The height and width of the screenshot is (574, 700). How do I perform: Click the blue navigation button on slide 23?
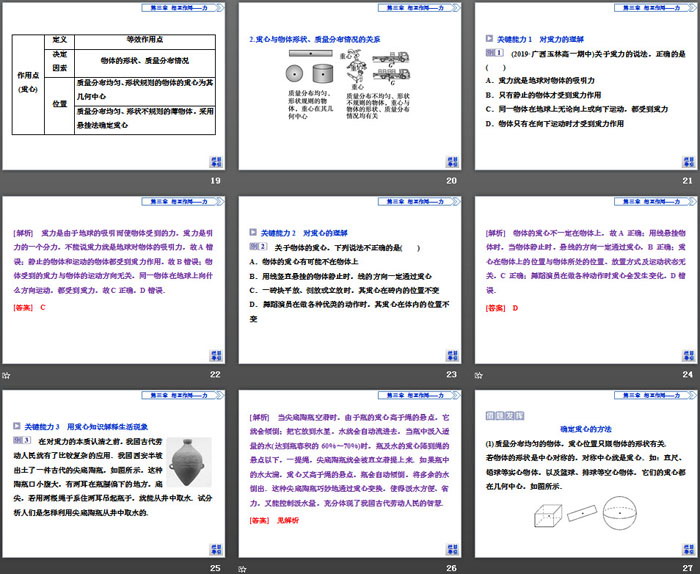[x=451, y=355]
